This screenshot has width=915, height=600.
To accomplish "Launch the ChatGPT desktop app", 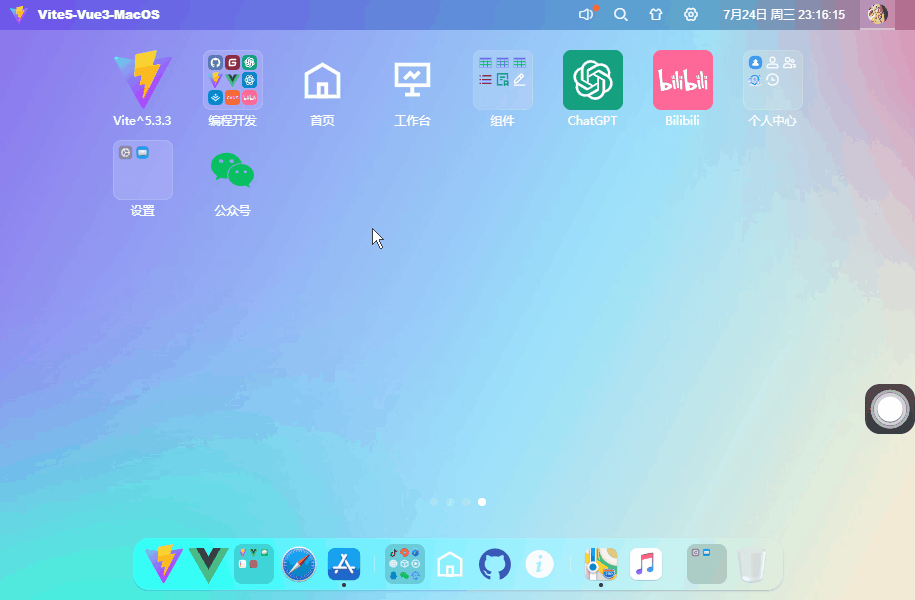I will tap(592, 80).
